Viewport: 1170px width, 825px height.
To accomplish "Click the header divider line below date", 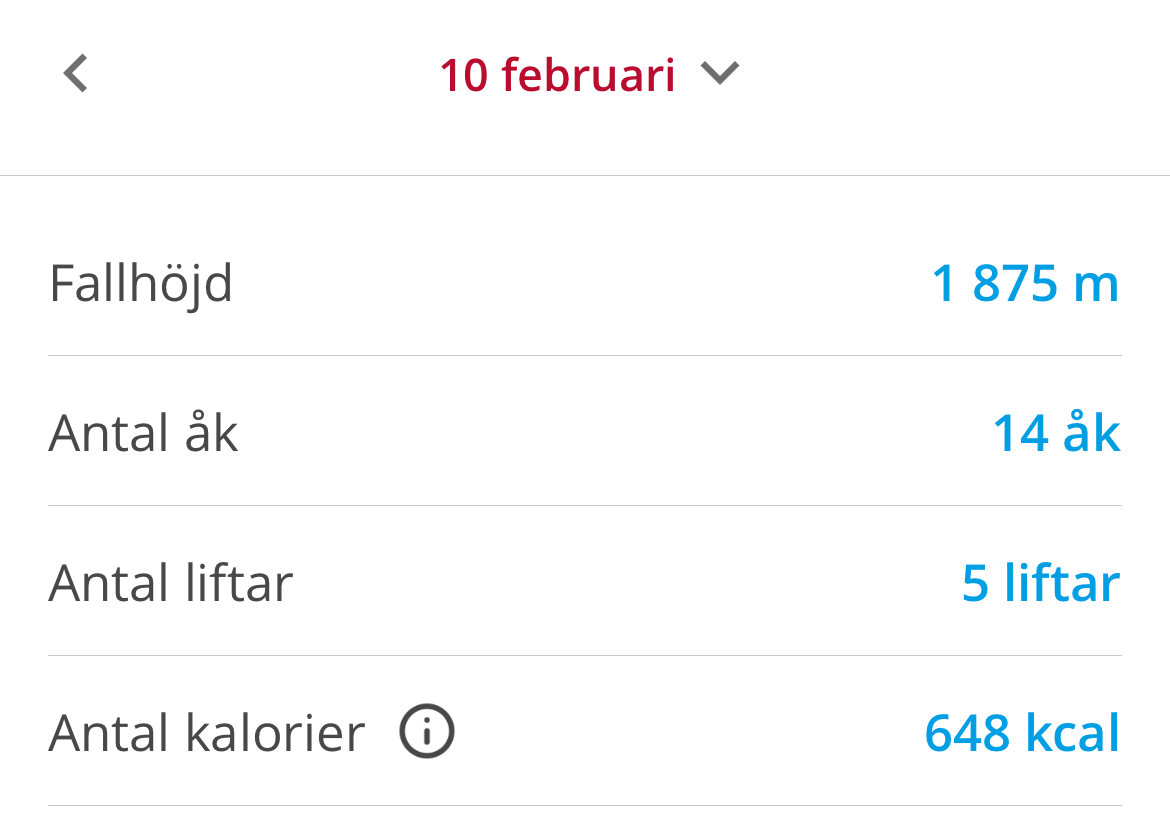I will coord(585,175).
